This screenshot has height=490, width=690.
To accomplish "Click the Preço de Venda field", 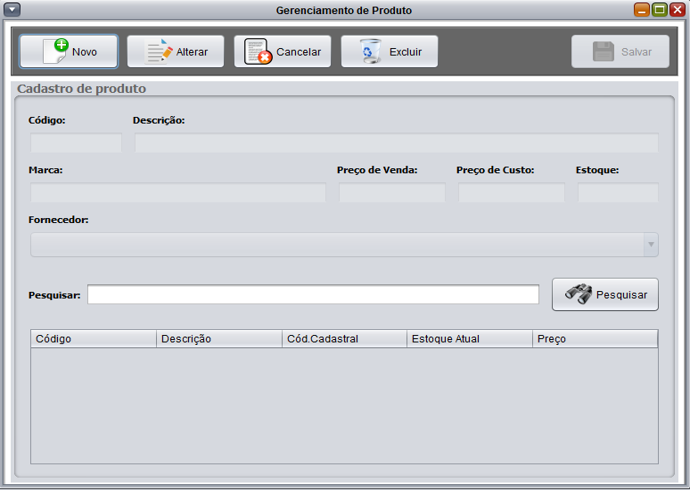I will click(x=392, y=193).
